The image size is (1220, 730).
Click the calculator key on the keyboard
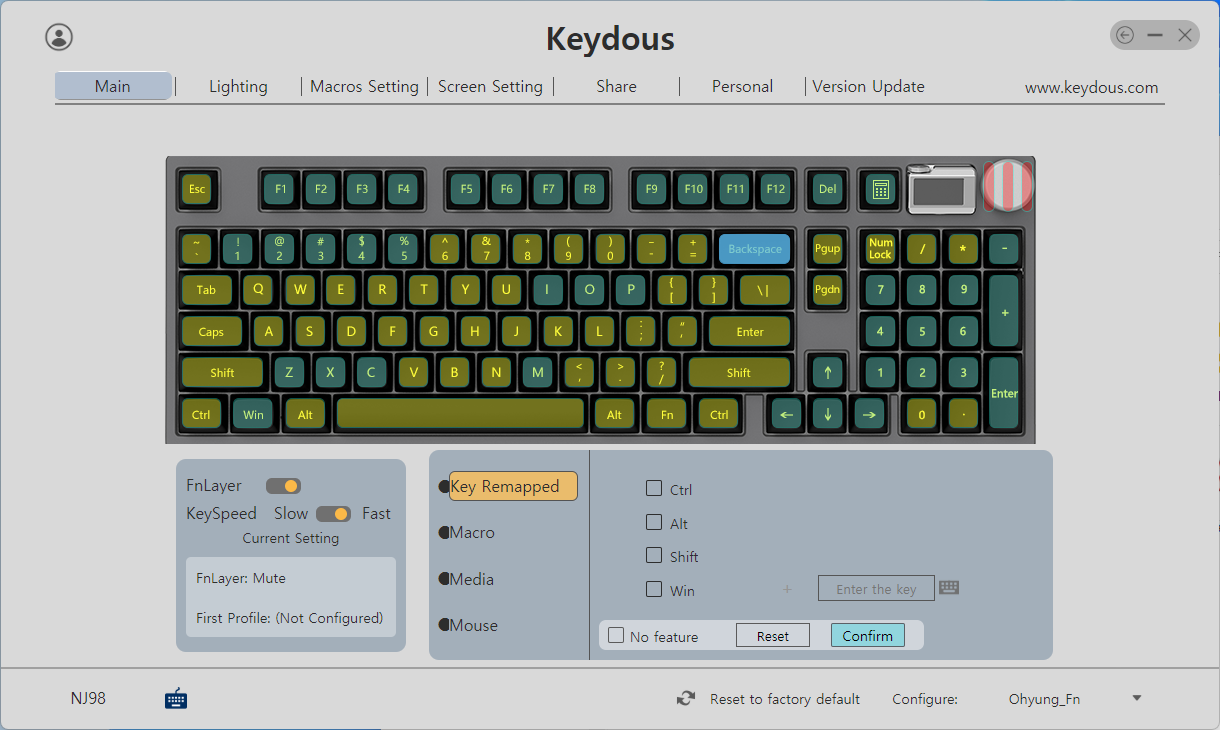point(880,190)
